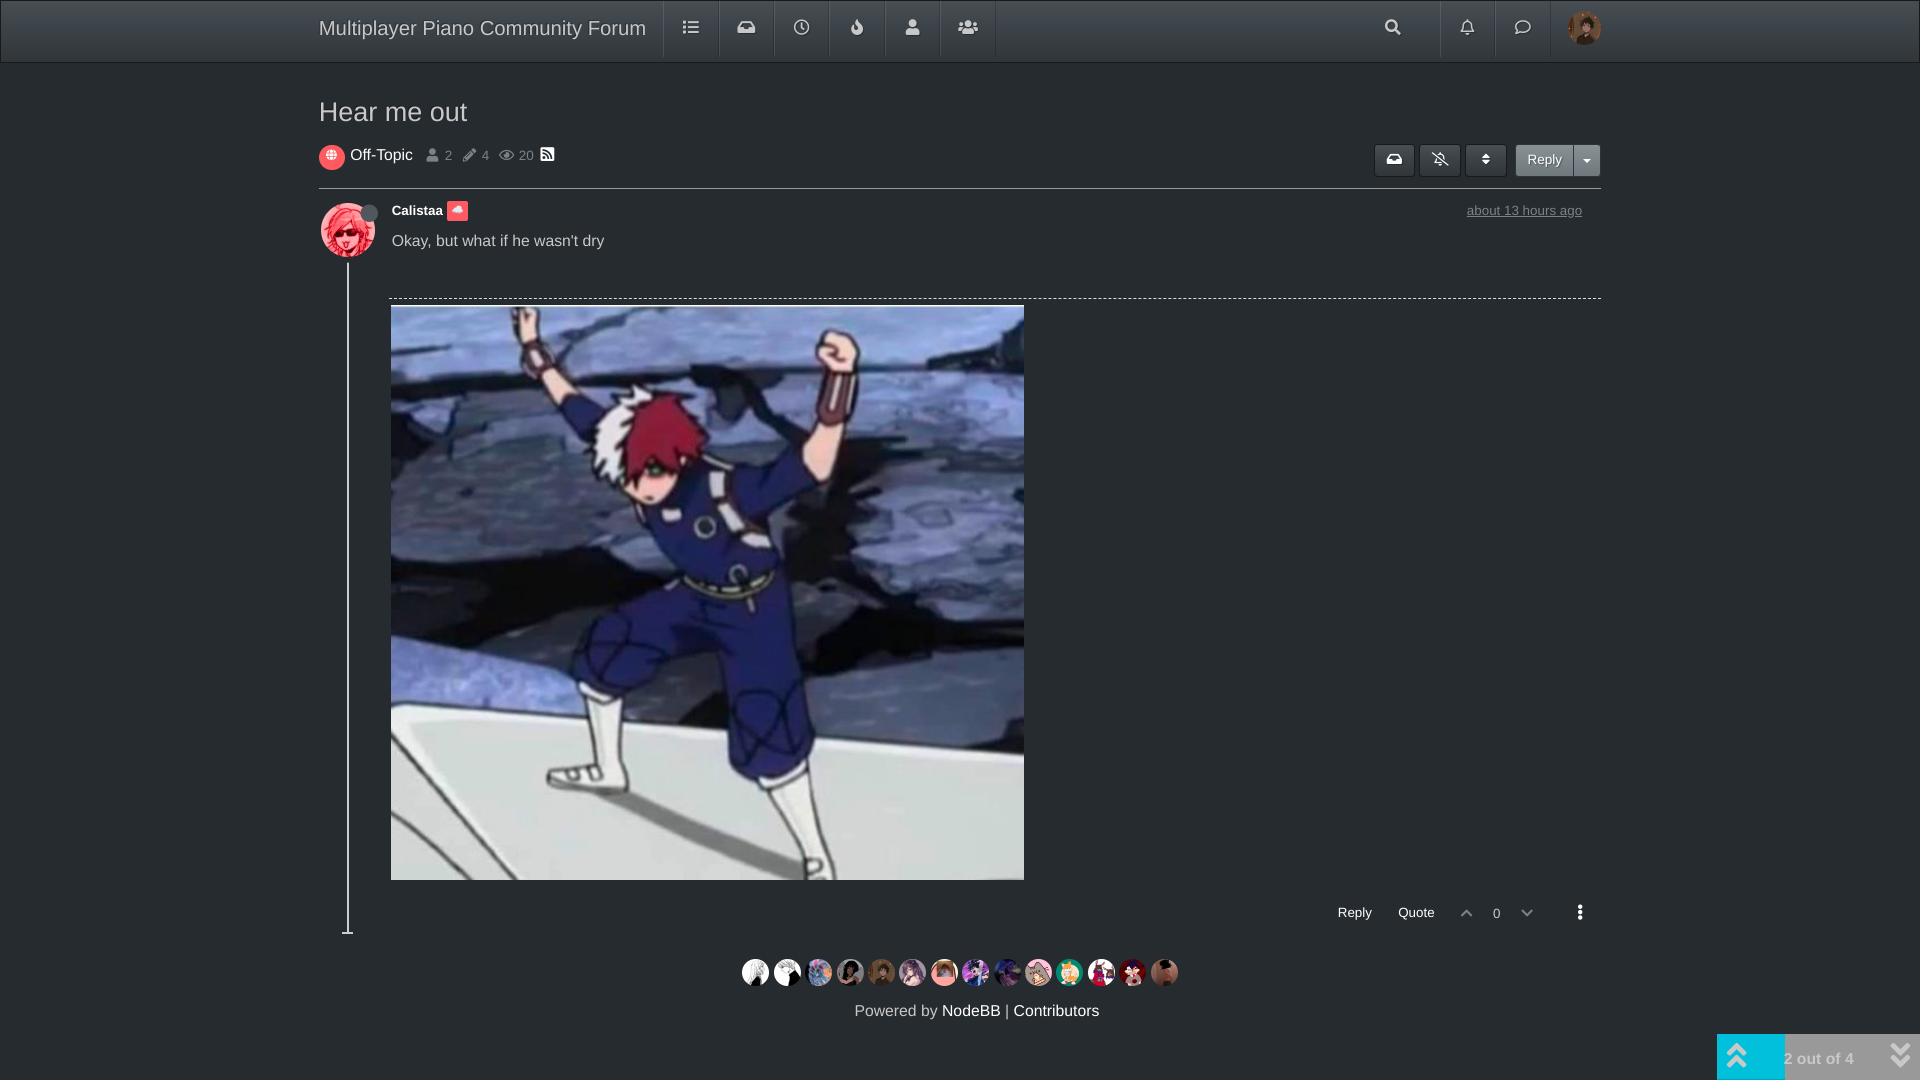Open the Categories list icon in navbar
The height and width of the screenshot is (1080, 1920).
pyautogui.click(x=691, y=28)
